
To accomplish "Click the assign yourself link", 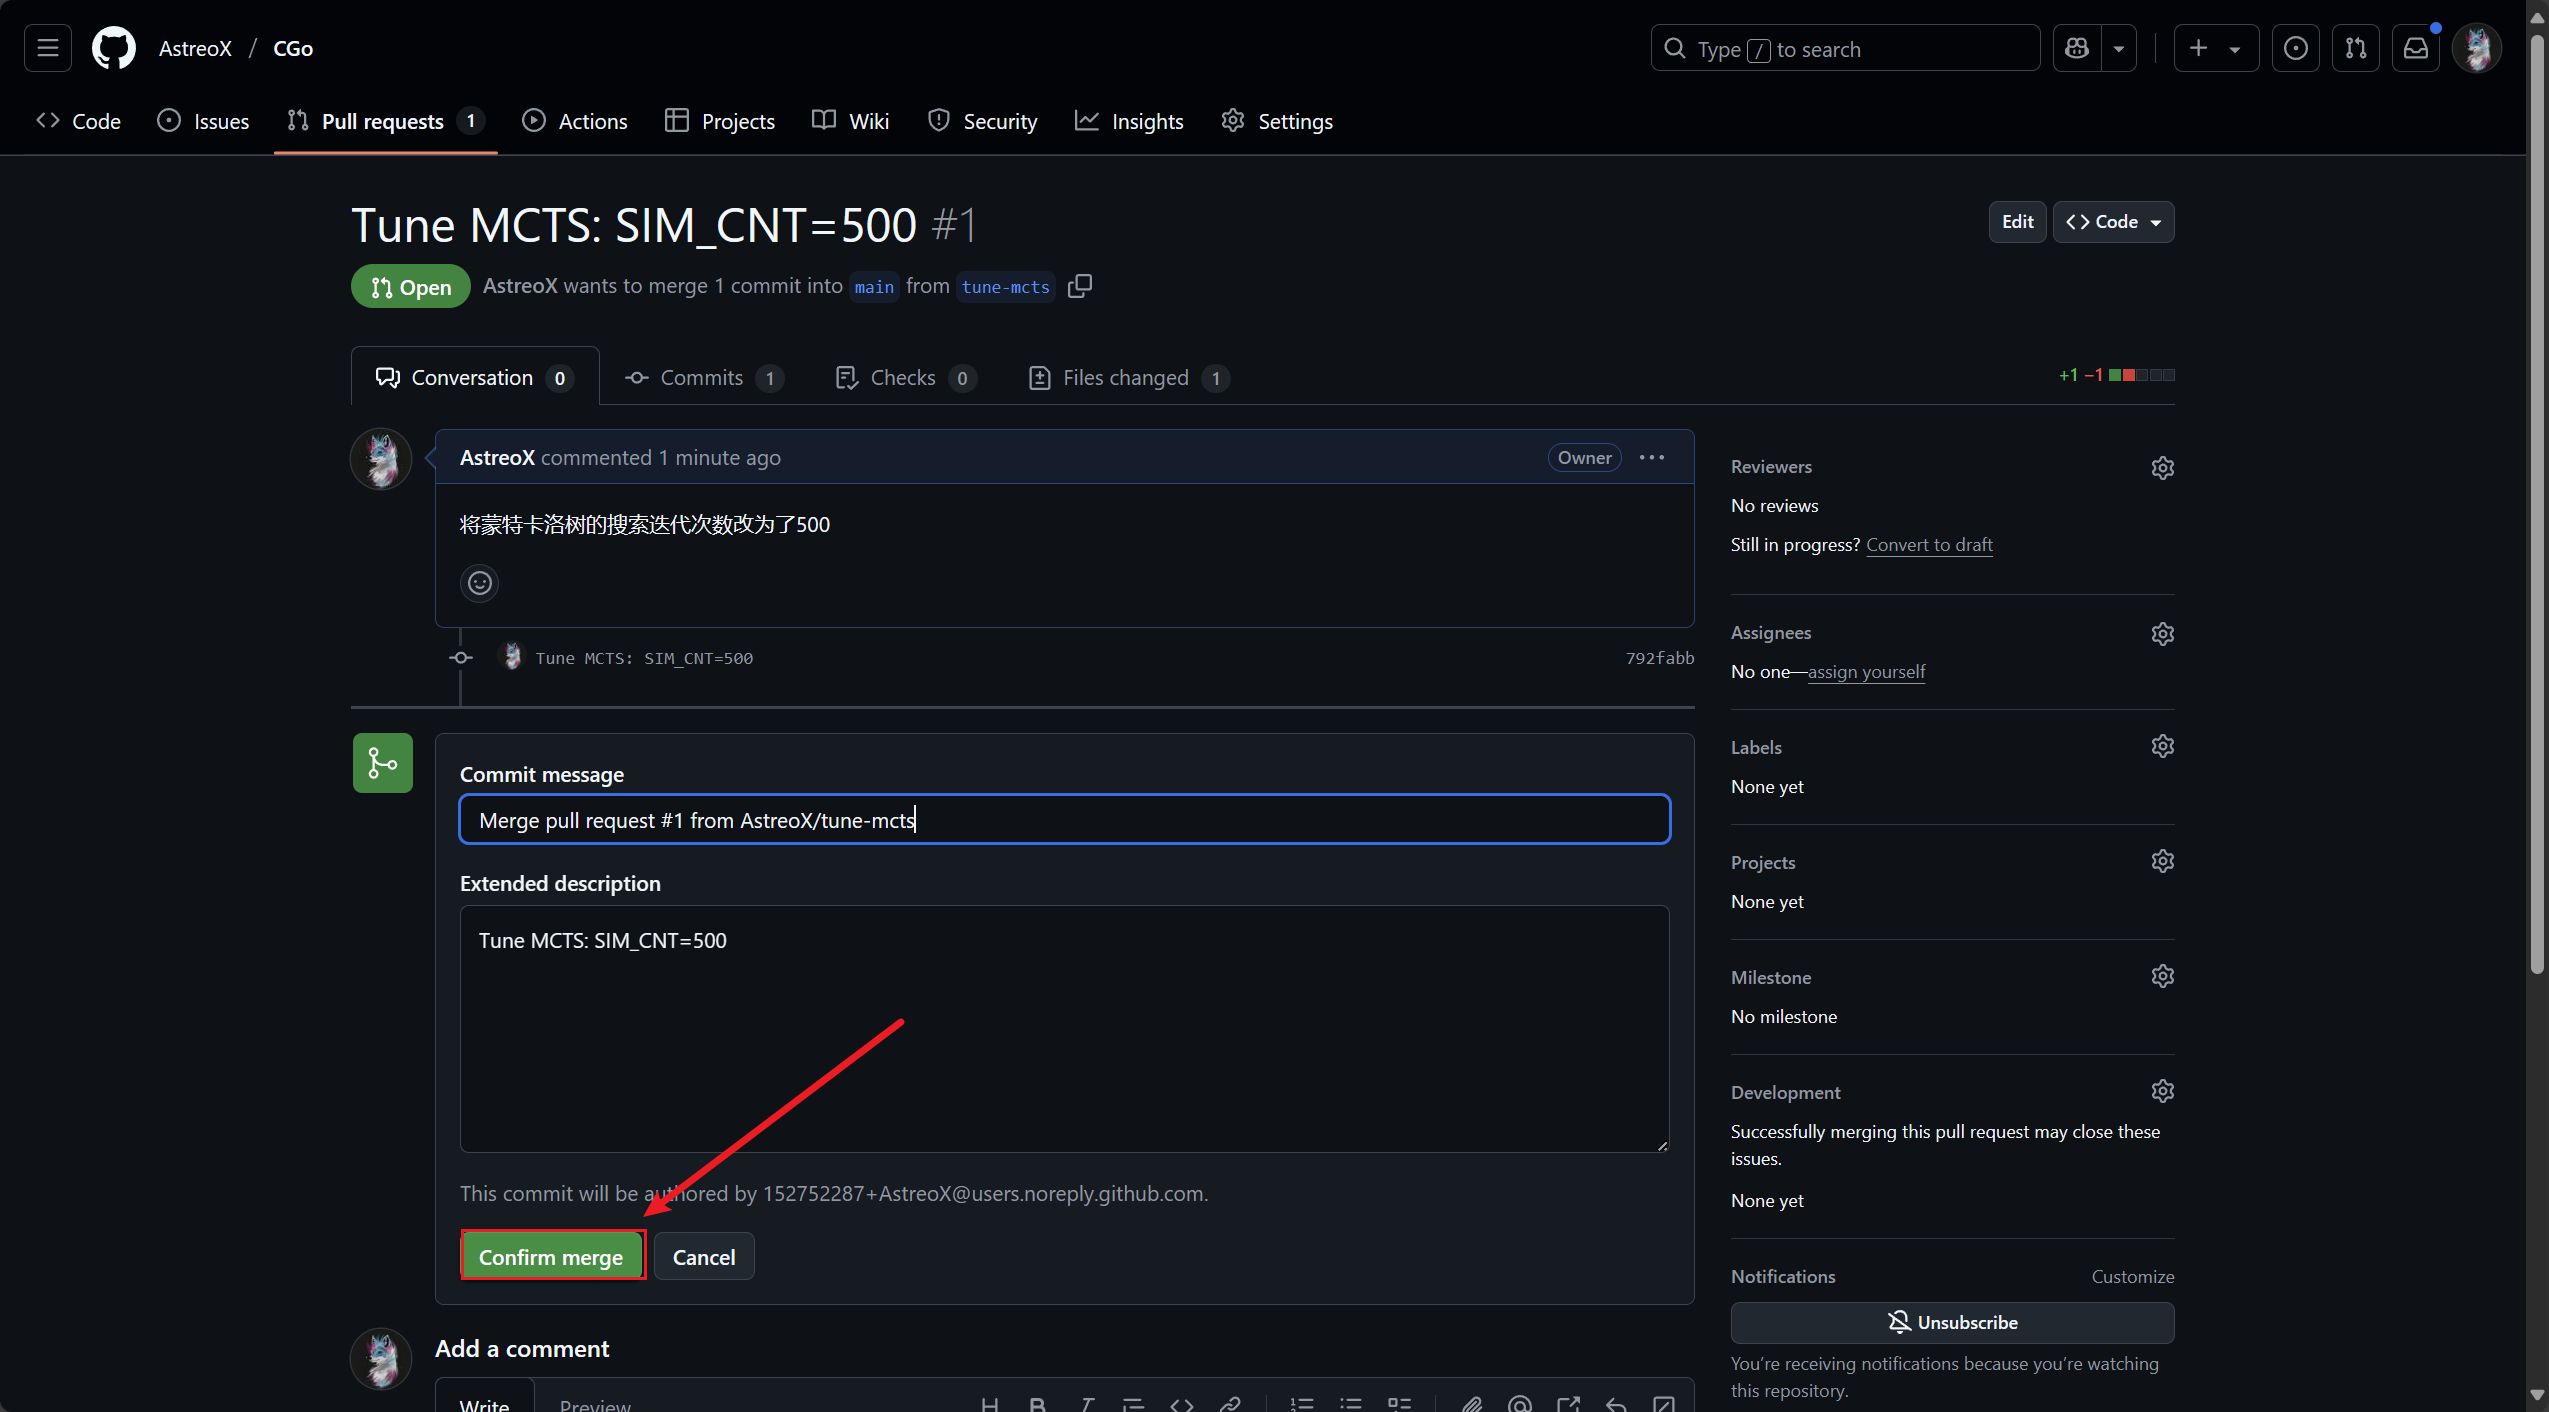I will click(1866, 671).
